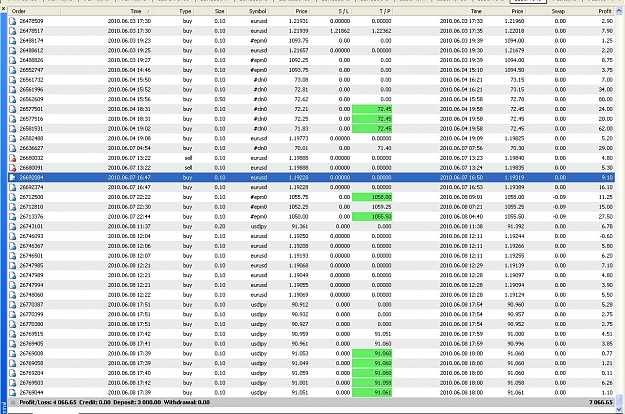Image resolution: width=625 pixels, height=414 pixels.
Task: Click the total balance 7 066.65
Action: point(601,402)
